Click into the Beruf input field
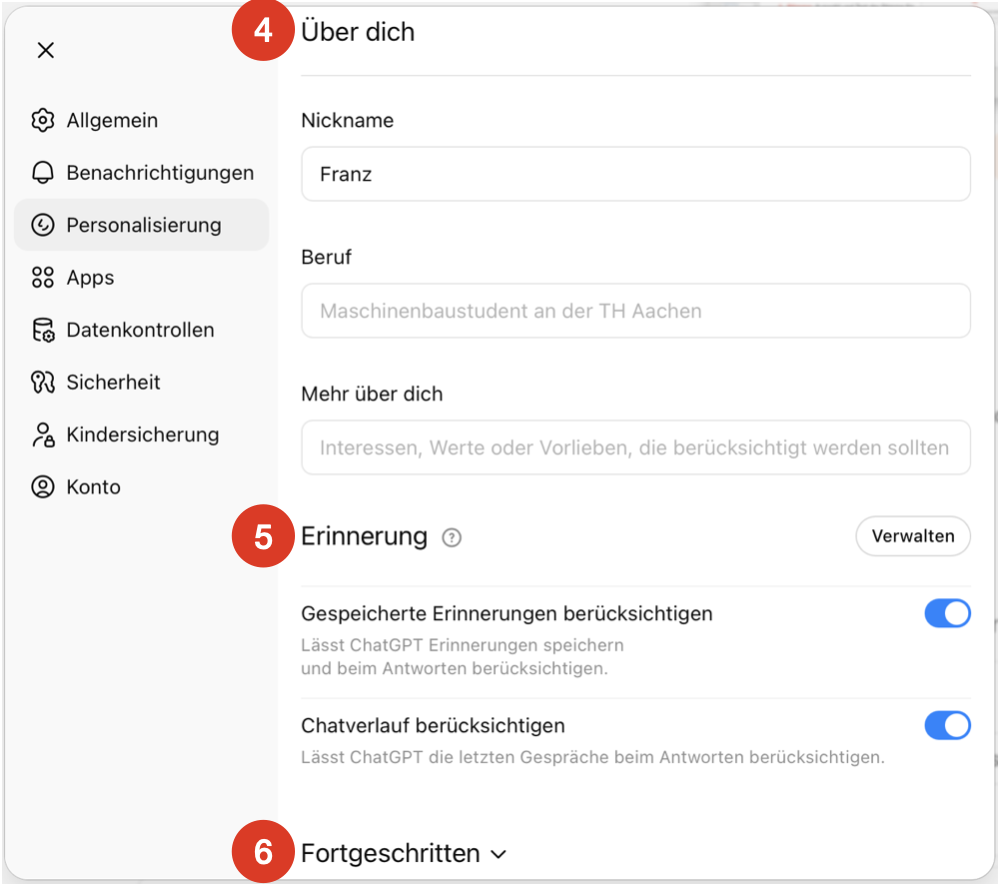 click(635, 311)
